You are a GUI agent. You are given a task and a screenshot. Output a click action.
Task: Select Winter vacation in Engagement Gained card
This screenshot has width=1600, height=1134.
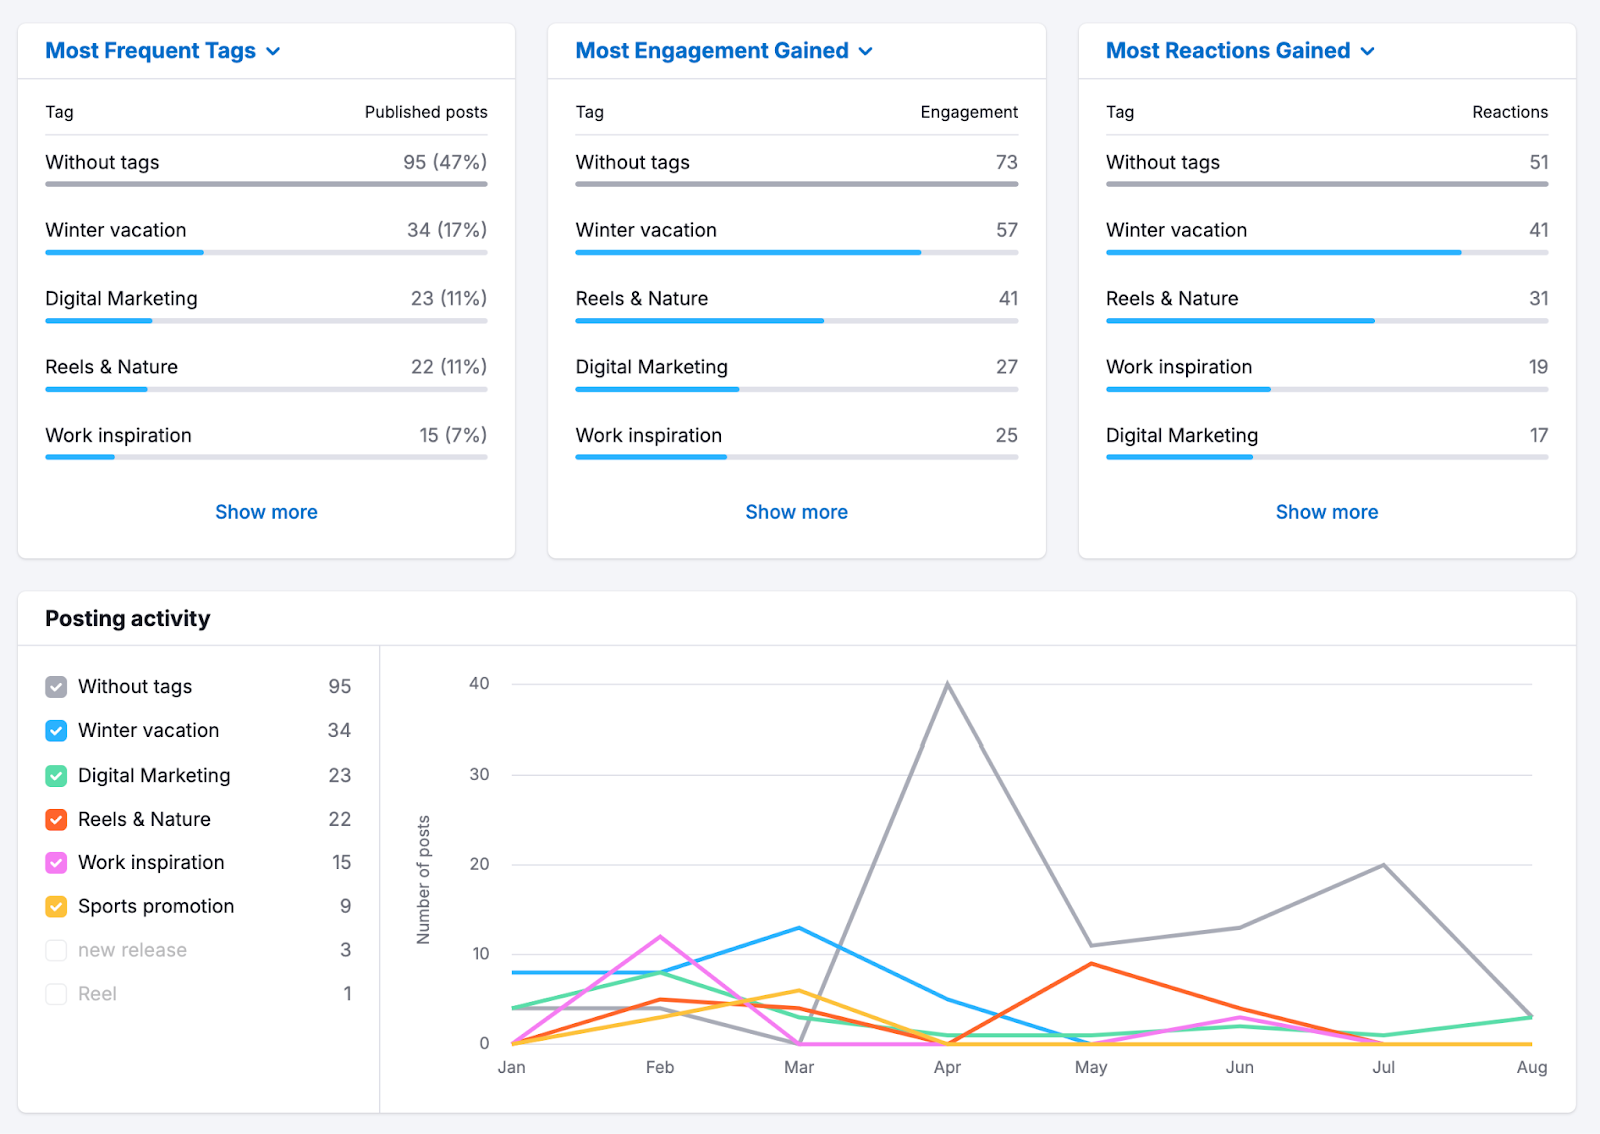click(x=796, y=236)
